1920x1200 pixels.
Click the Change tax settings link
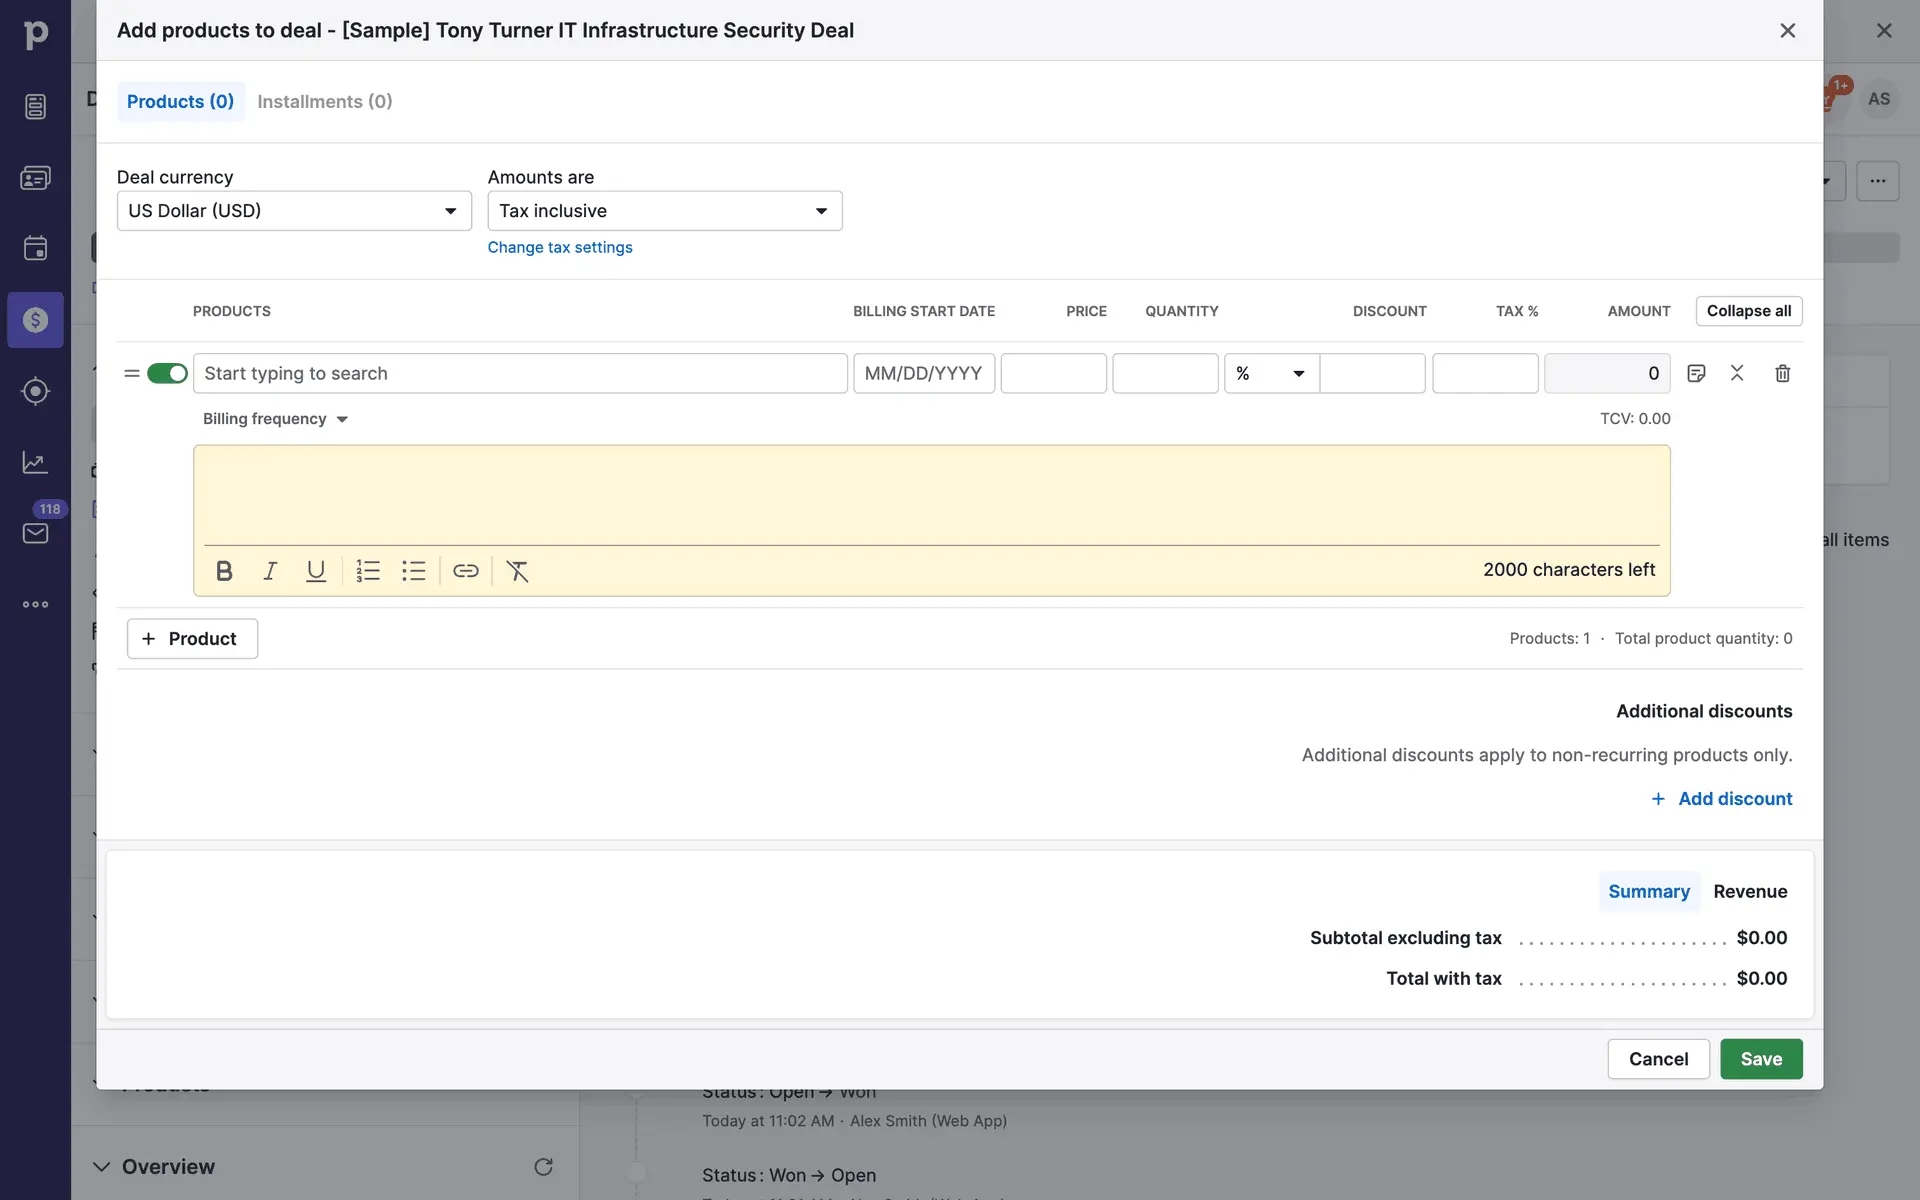(559, 247)
